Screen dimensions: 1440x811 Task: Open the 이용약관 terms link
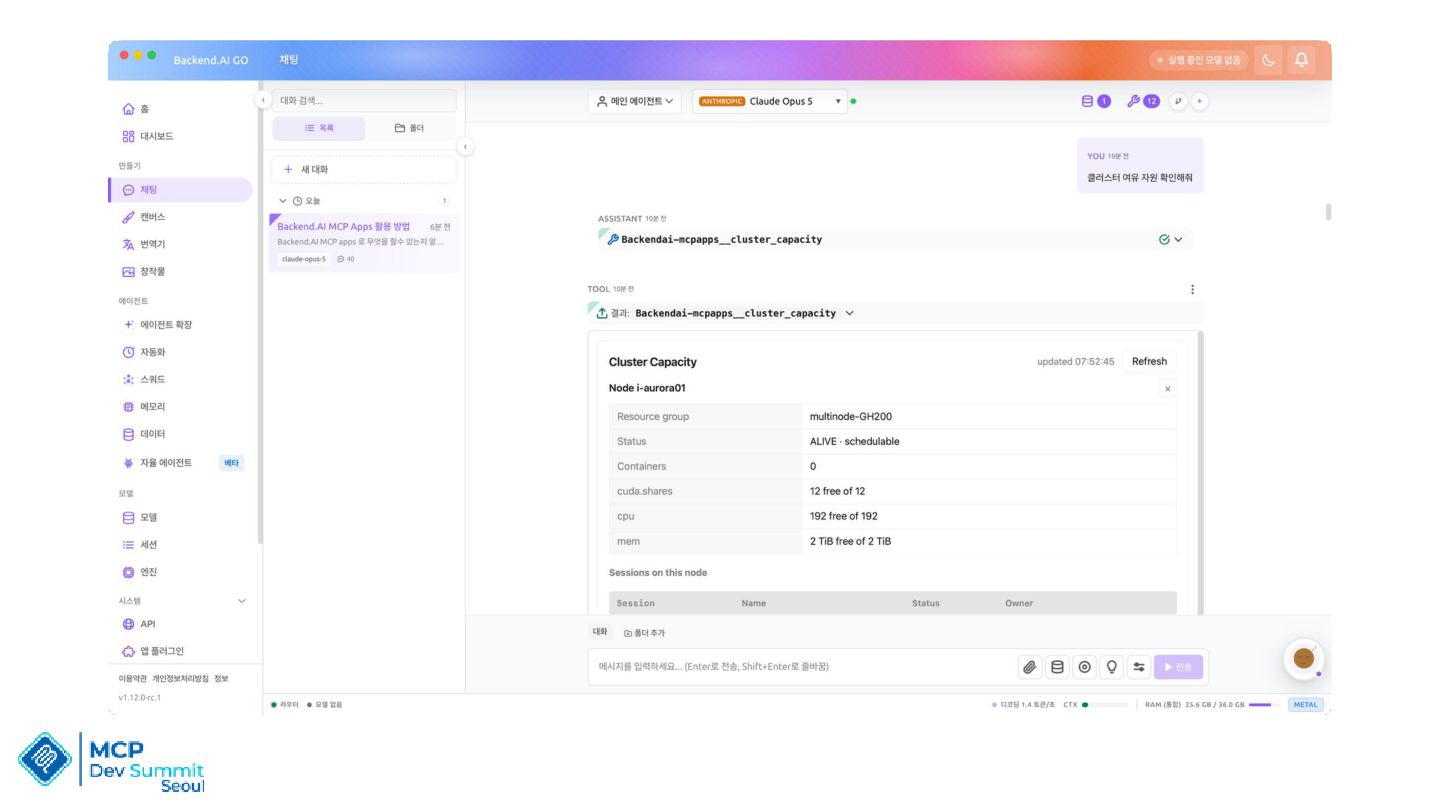click(133, 679)
